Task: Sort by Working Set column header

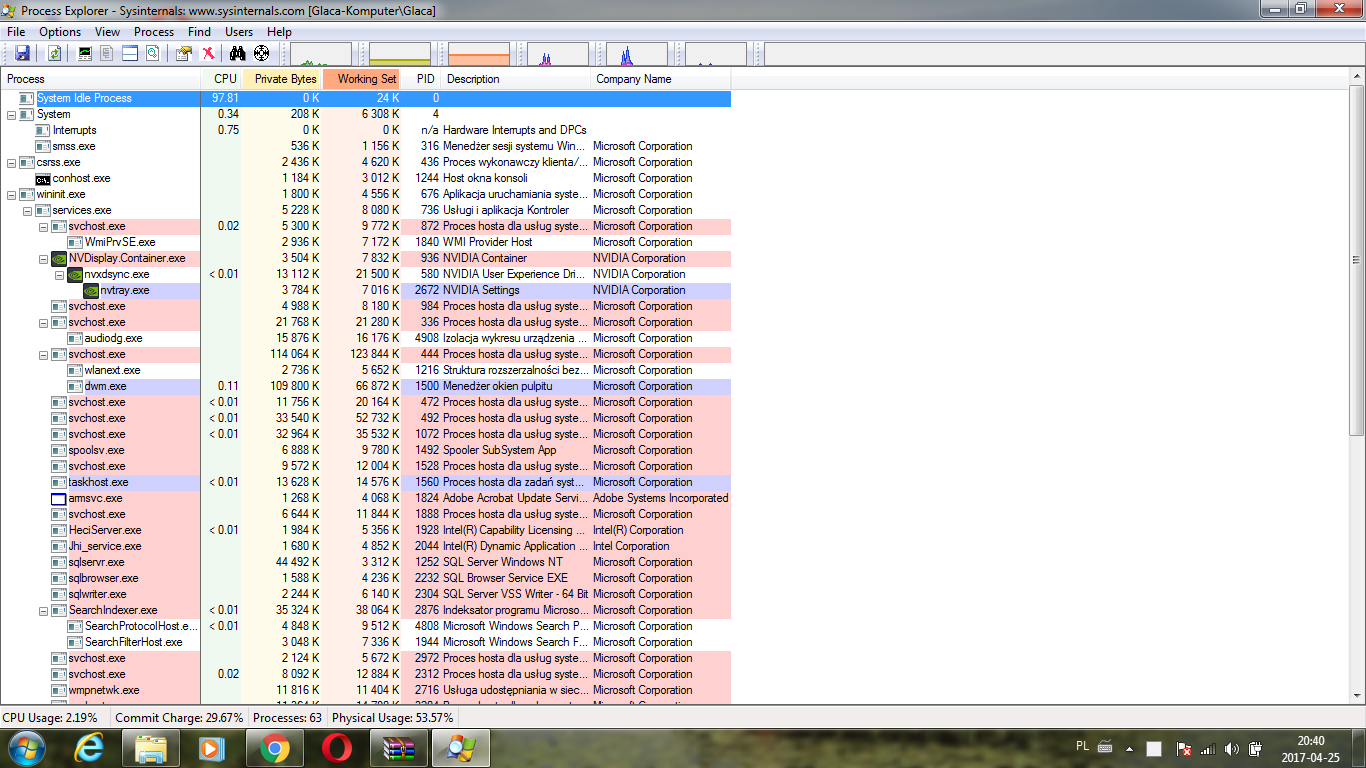Action: pos(362,79)
